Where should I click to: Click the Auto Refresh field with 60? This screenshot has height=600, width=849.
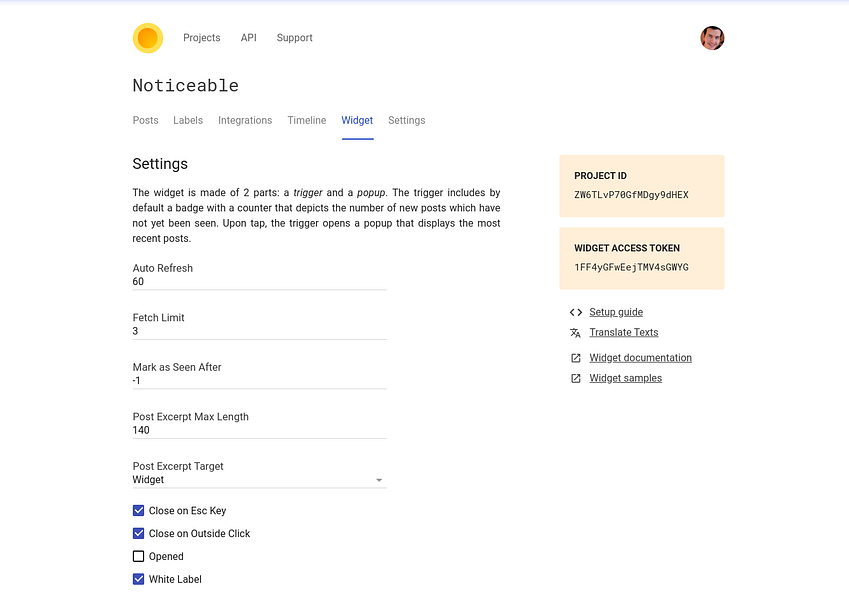[x=259, y=282]
